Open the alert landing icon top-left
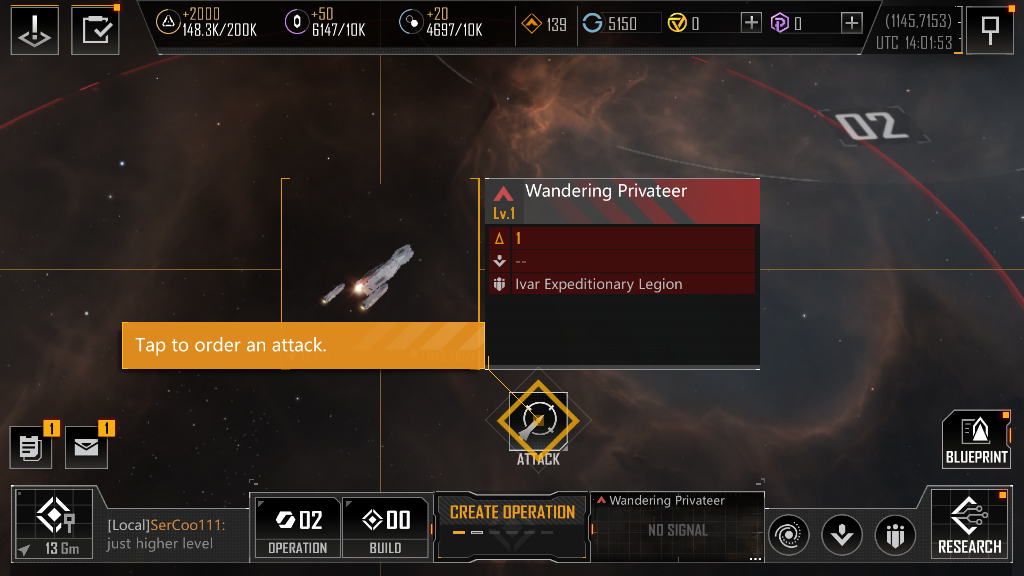Screen dimensions: 1024x576 point(35,30)
